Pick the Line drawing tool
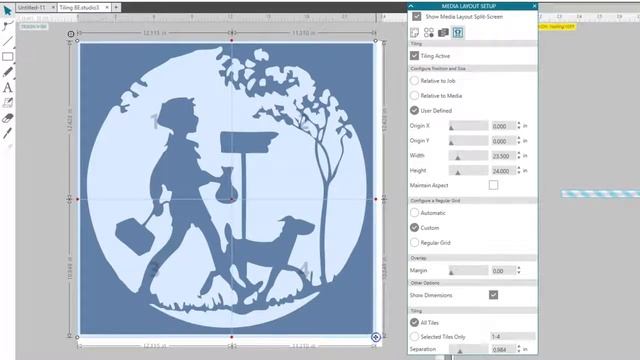The width and height of the screenshot is (640, 360). 7,41
